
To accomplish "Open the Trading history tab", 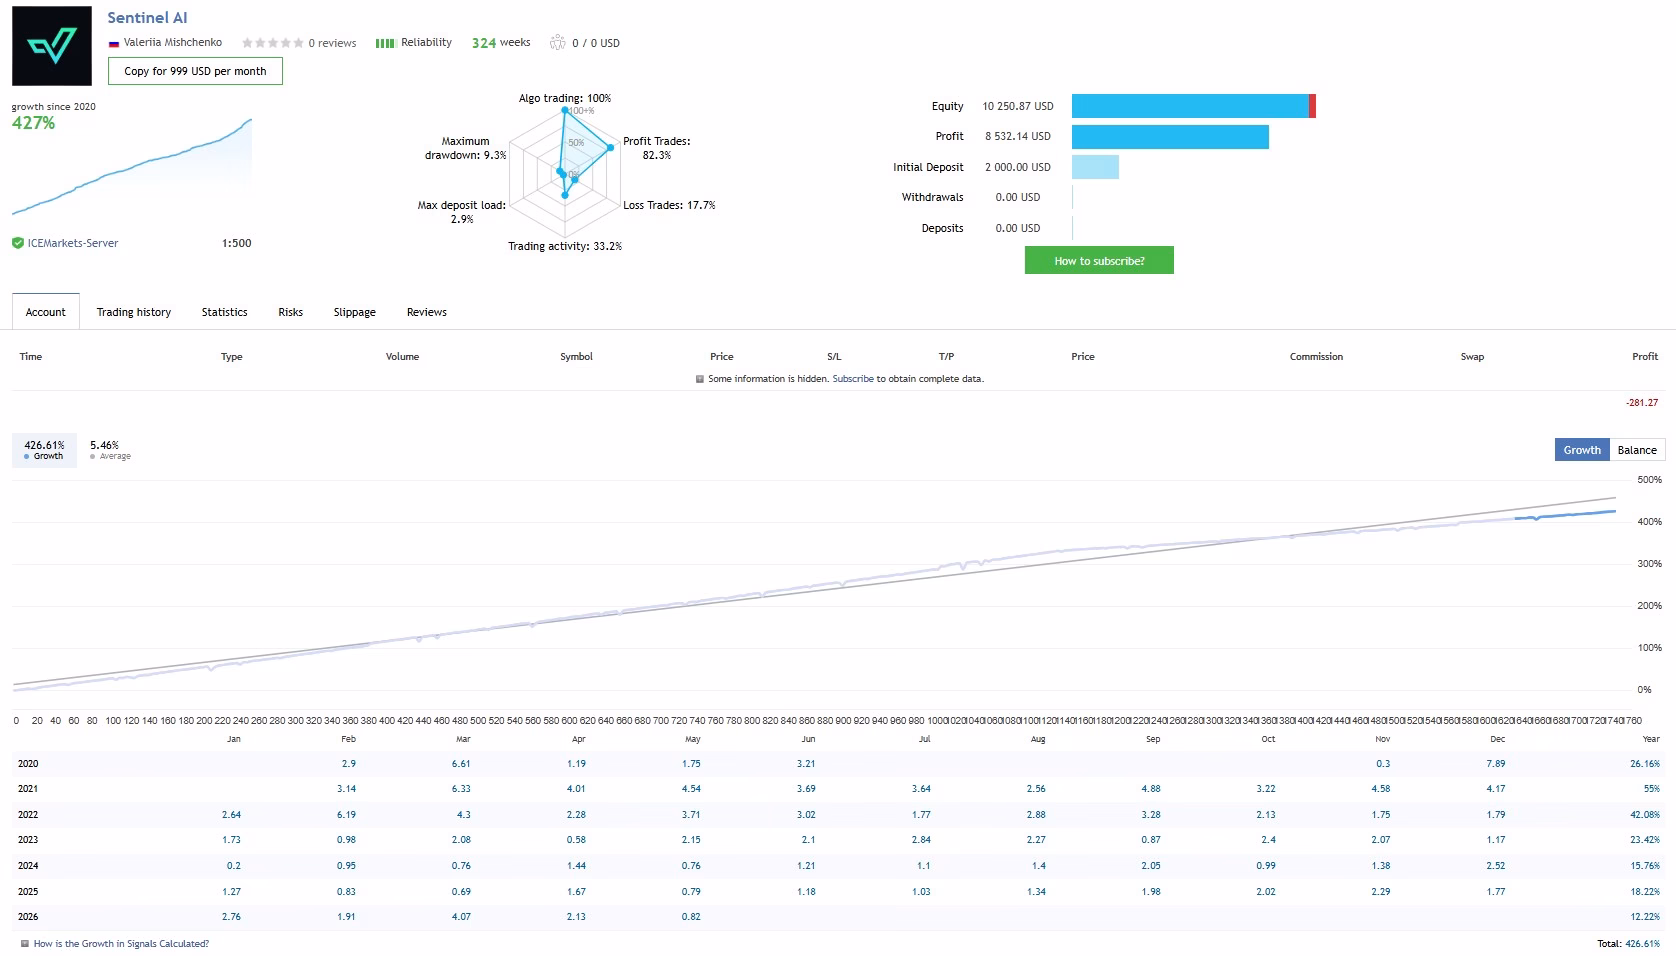I will coord(134,312).
